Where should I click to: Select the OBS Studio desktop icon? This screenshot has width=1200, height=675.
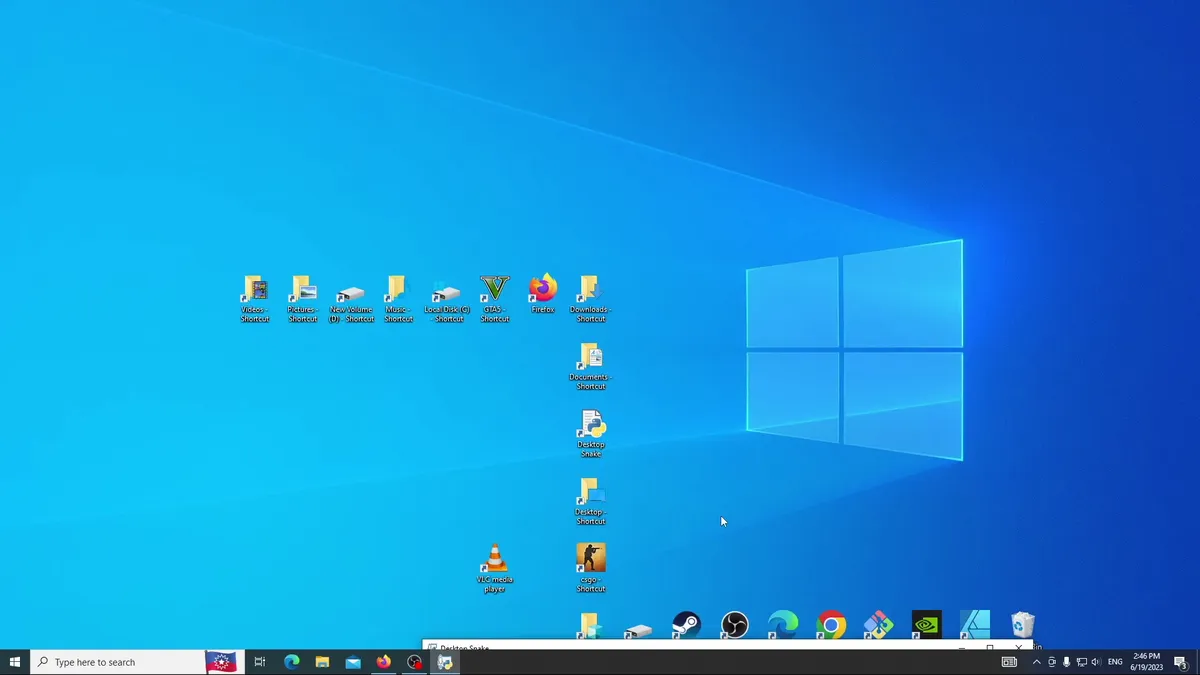pos(735,625)
